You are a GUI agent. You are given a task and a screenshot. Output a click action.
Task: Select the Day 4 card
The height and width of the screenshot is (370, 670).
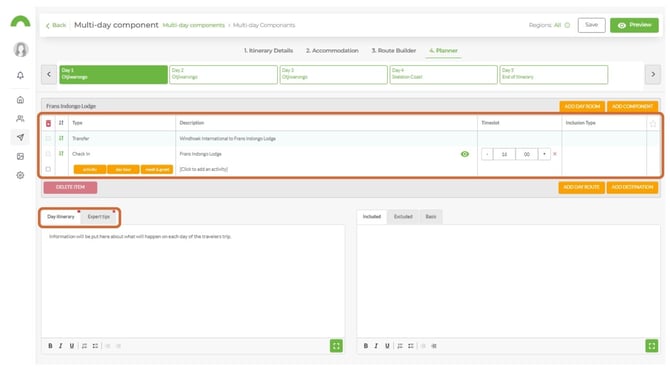(x=444, y=74)
